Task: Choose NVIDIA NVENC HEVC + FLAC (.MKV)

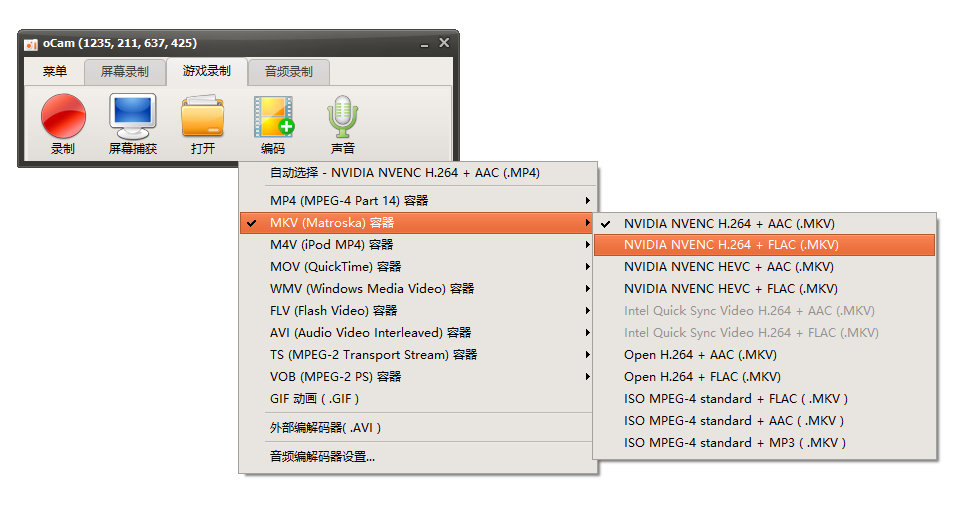Action: 764,289
